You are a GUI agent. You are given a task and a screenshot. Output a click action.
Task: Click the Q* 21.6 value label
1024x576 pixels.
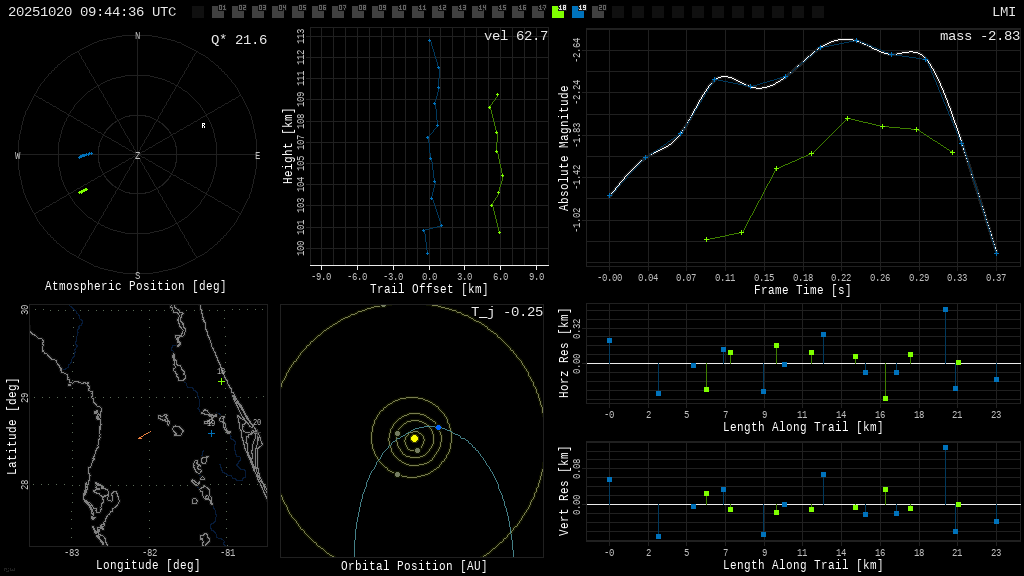(x=239, y=40)
